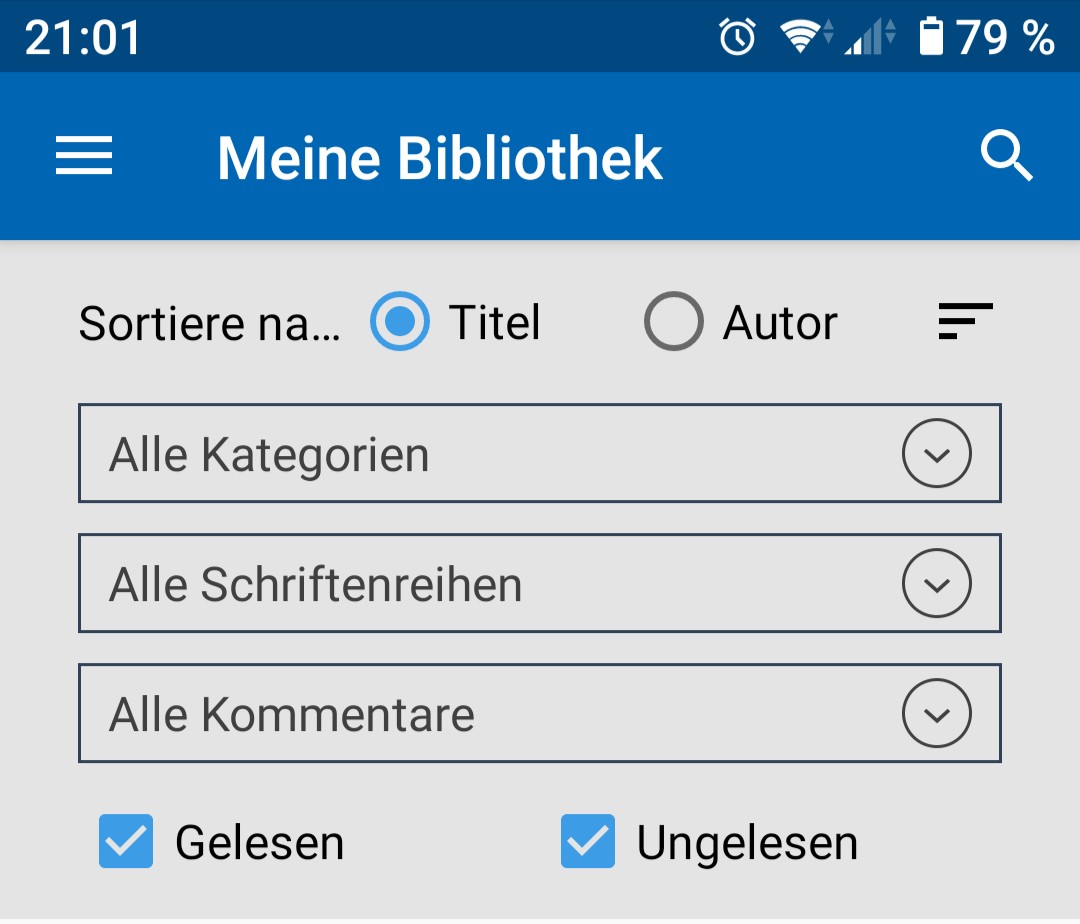Viewport: 1080px width, 924px height.
Task: Tap the Alle Schriftenreihen field text
Action: tap(315, 585)
